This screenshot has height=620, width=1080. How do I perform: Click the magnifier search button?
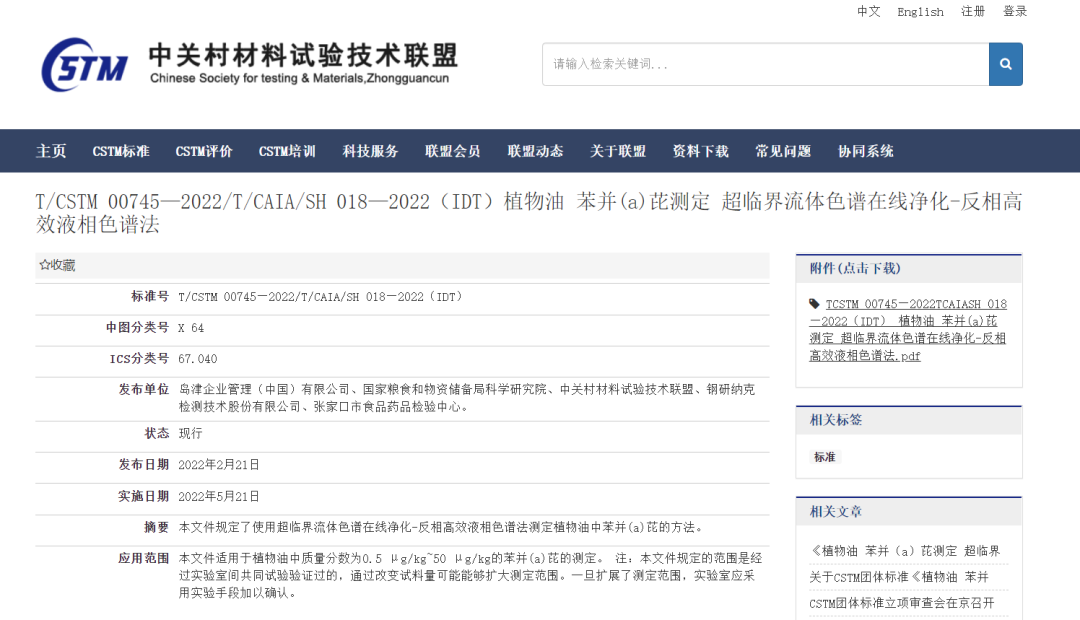coord(1005,64)
